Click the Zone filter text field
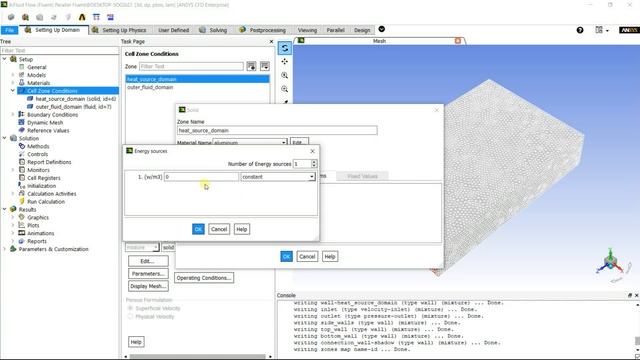Screen dimensions: 640x360 191,66
